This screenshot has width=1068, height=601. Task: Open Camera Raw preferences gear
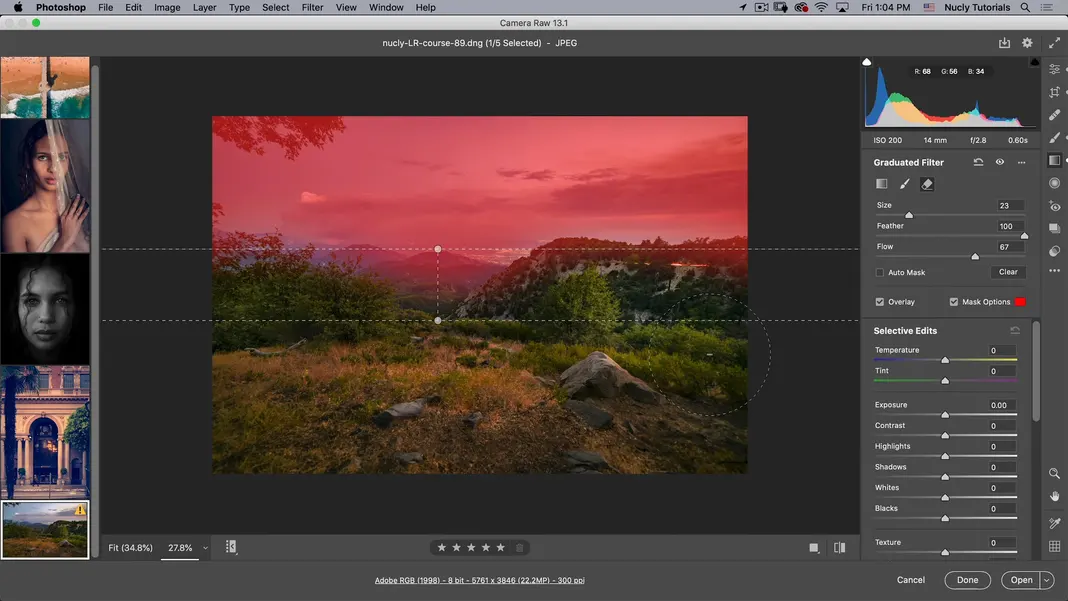1027,43
